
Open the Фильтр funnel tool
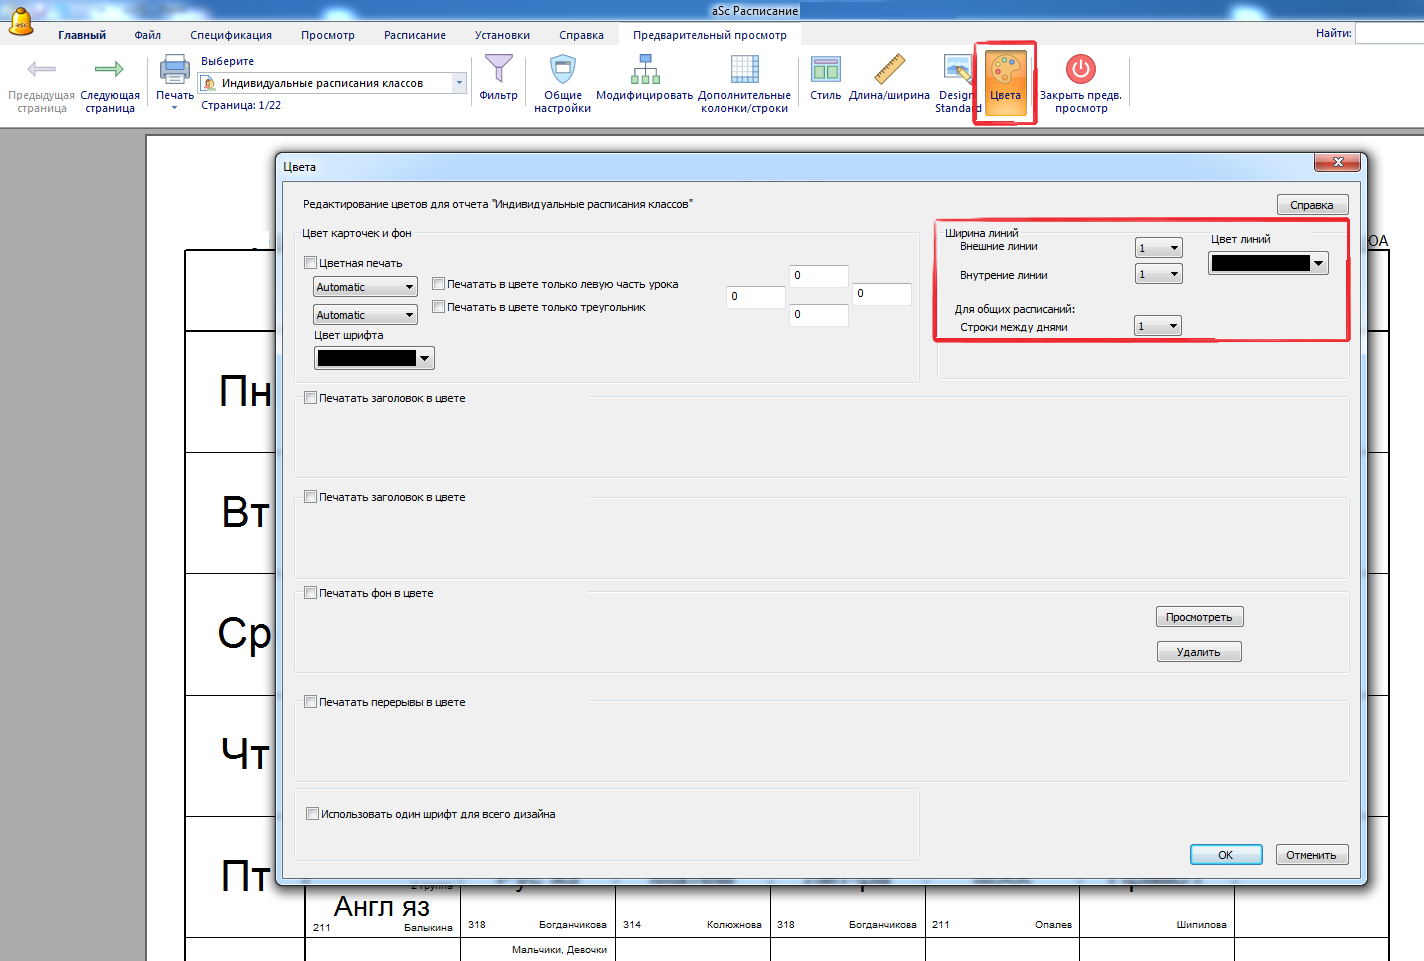[498, 71]
